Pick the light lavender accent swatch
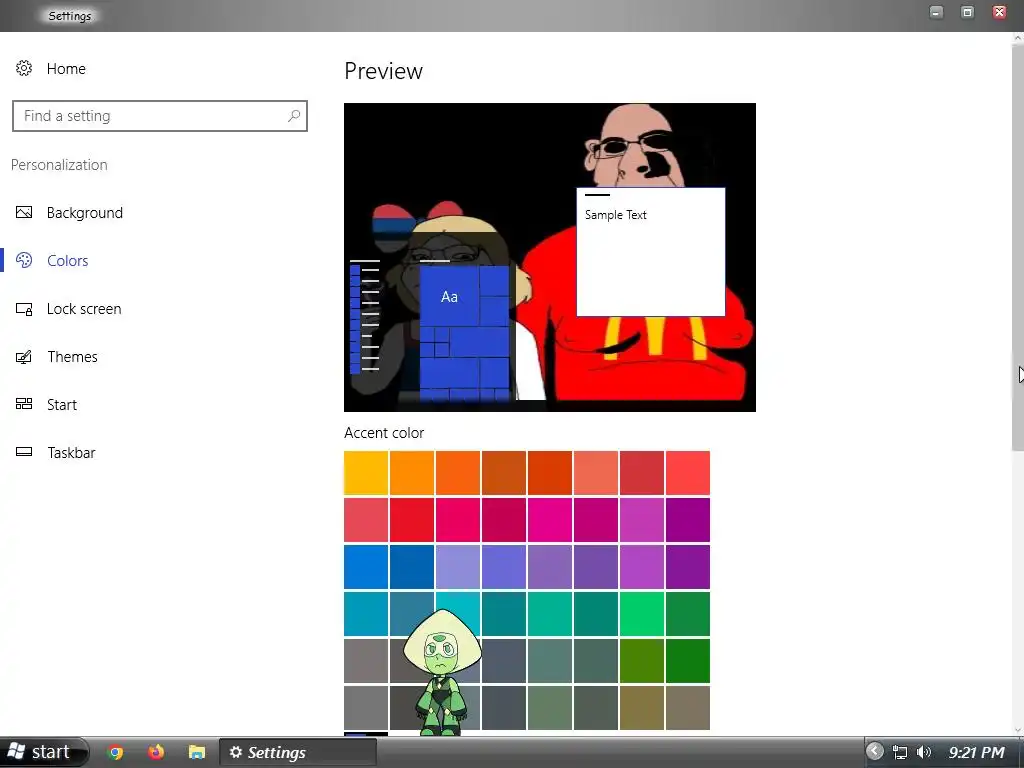The height and width of the screenshot is (768, 1024). (x=458, y=567)
